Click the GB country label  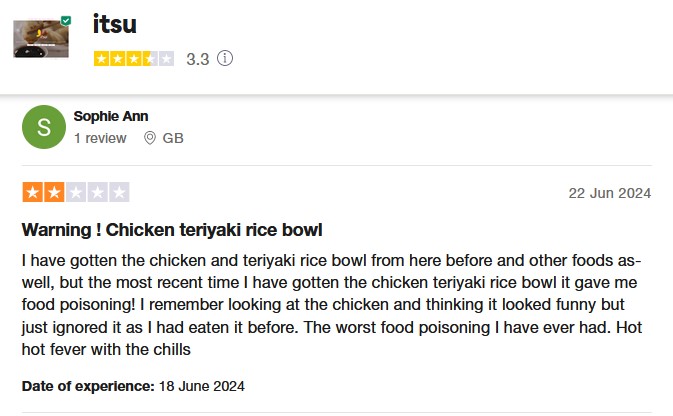tap(173, 138)
